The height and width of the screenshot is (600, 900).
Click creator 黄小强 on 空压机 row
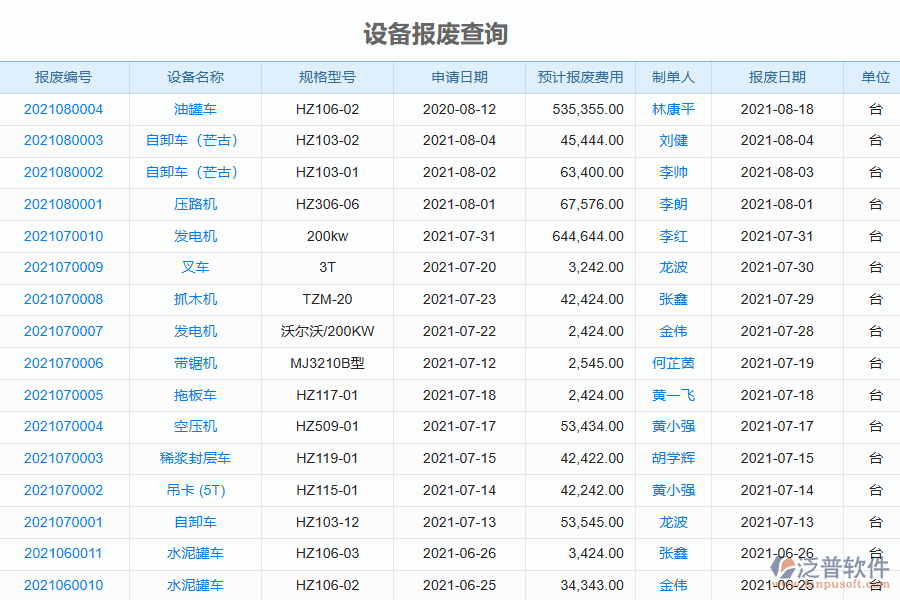click(x=673, y=426)
